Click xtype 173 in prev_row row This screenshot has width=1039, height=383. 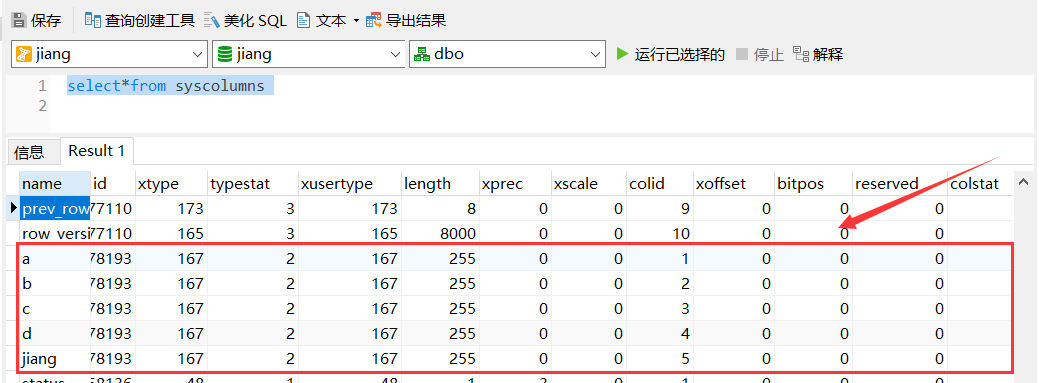click(171, 209)
